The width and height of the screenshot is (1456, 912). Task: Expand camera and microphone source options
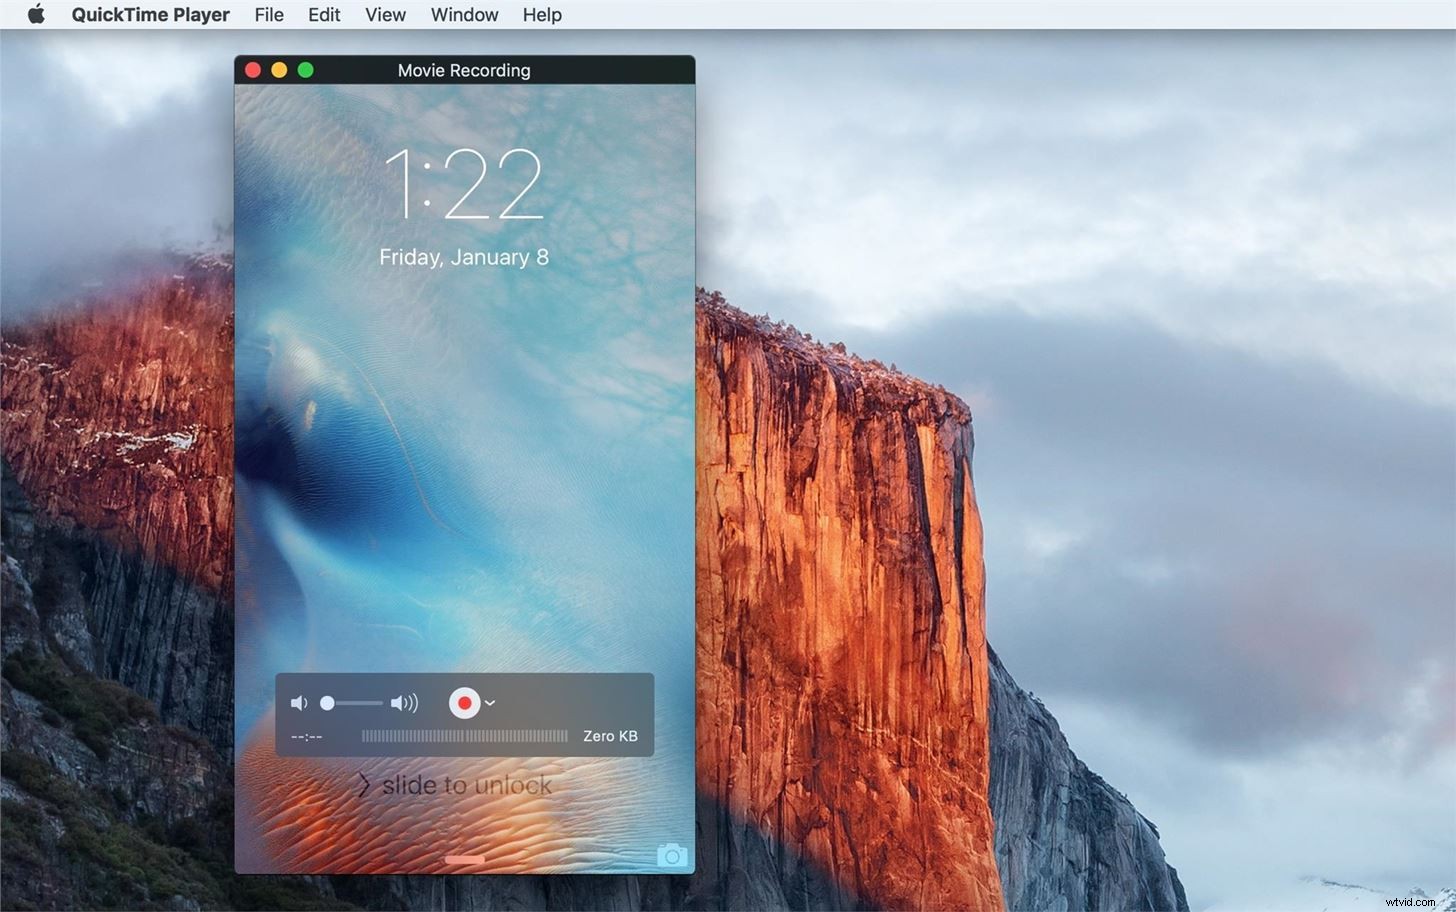click(x=489, y=702)
